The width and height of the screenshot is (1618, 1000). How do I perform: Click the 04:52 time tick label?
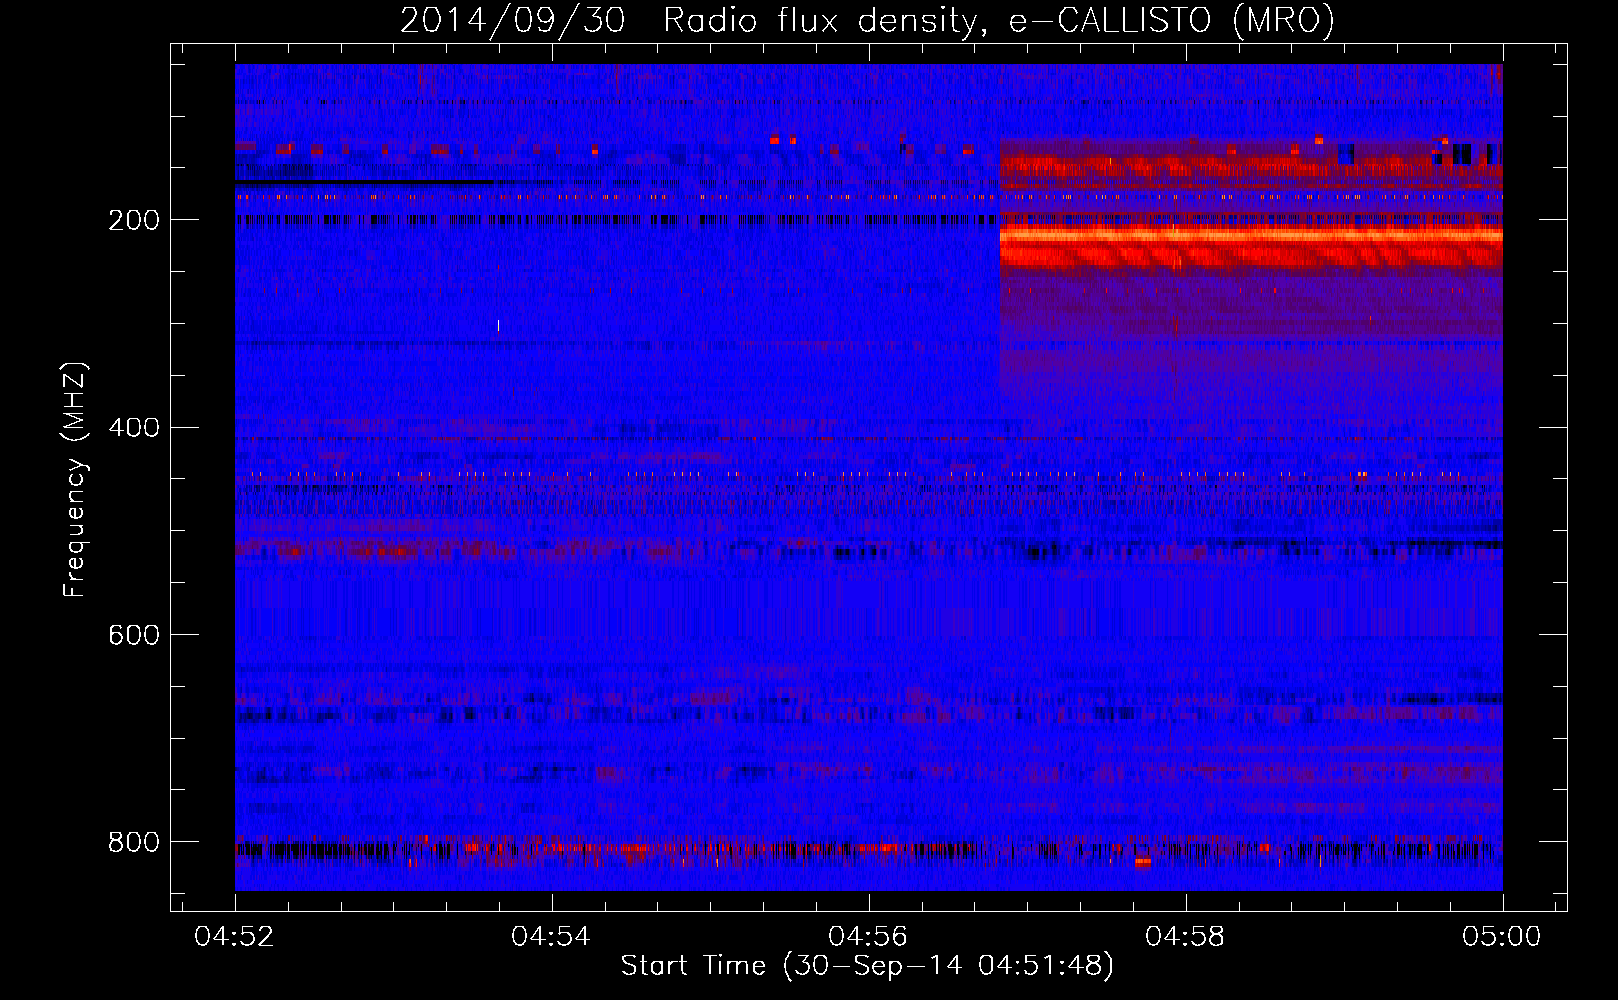click(x=234, y=936)
